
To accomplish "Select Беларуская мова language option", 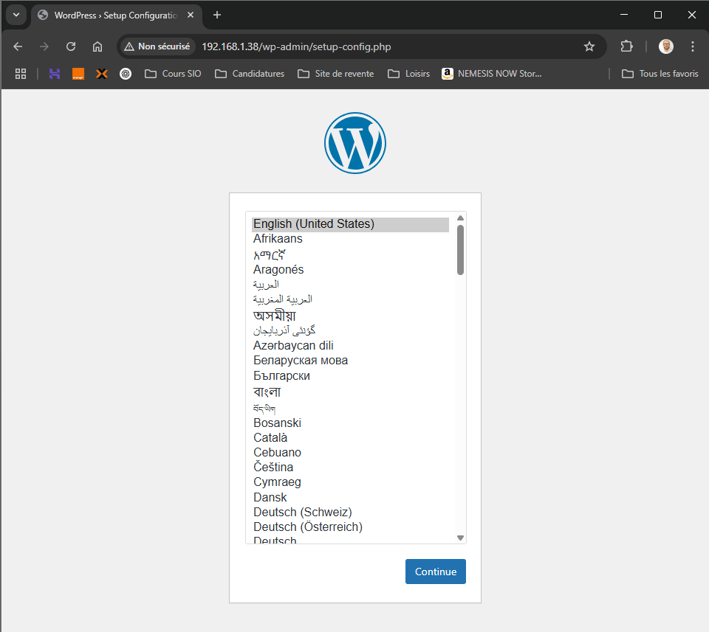I will pos(350,360).
